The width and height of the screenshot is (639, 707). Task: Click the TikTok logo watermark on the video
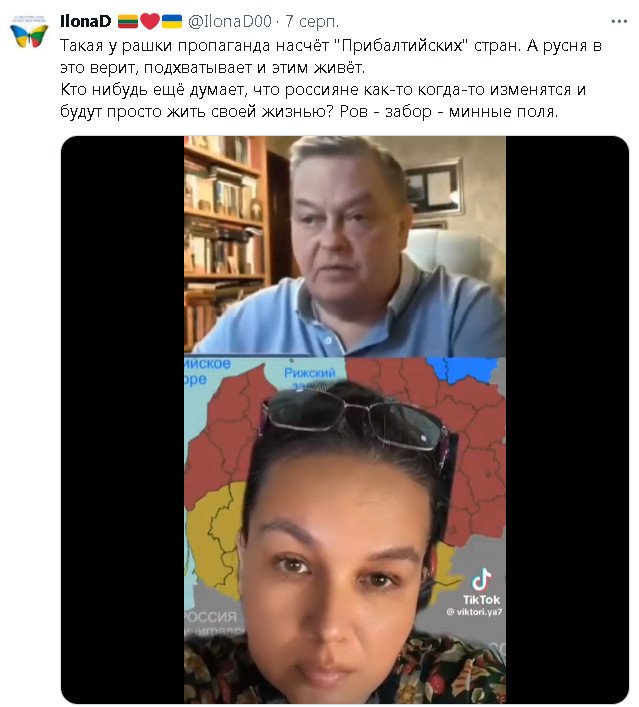tap(481, 587)
